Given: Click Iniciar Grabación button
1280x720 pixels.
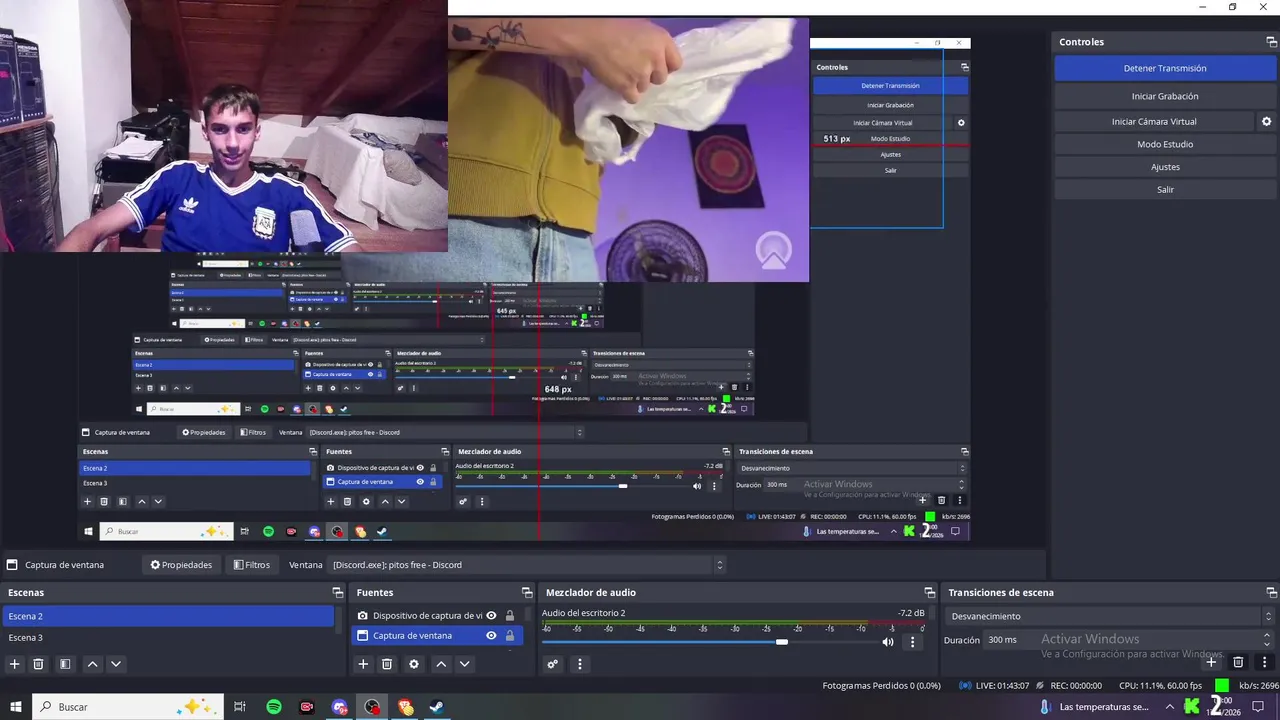Looking at the screenshot, I should (x=1165, y=96).
